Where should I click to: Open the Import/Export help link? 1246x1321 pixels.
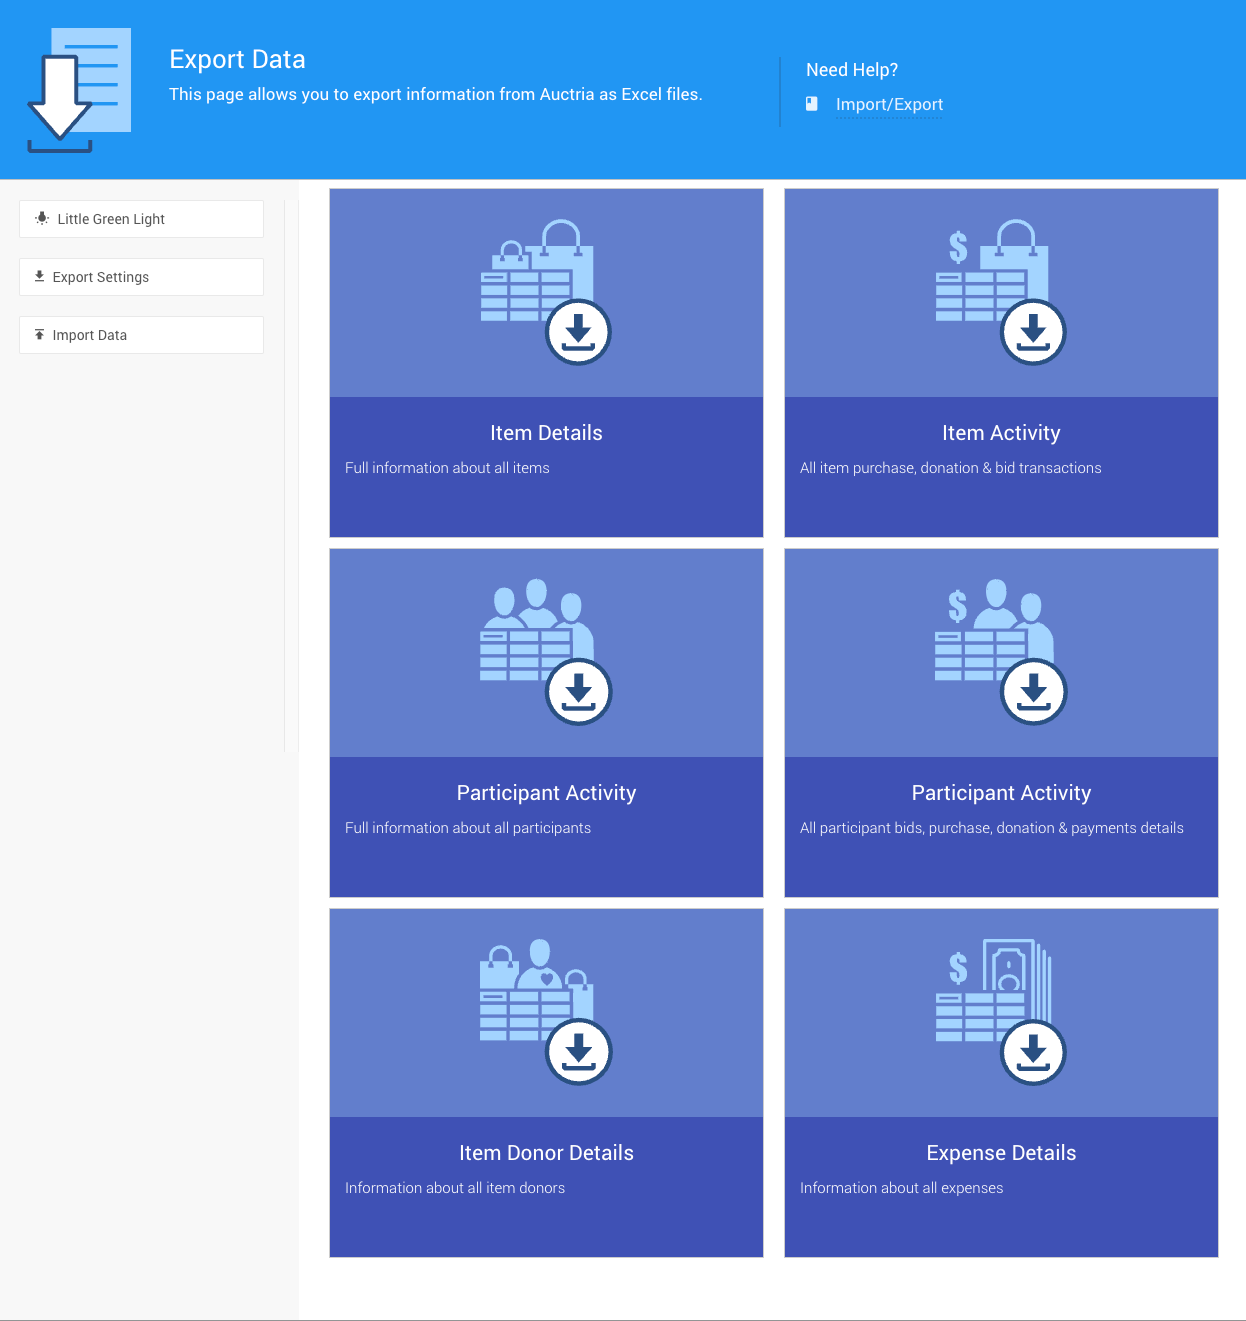pyautogui.click(x=889, y=104)
